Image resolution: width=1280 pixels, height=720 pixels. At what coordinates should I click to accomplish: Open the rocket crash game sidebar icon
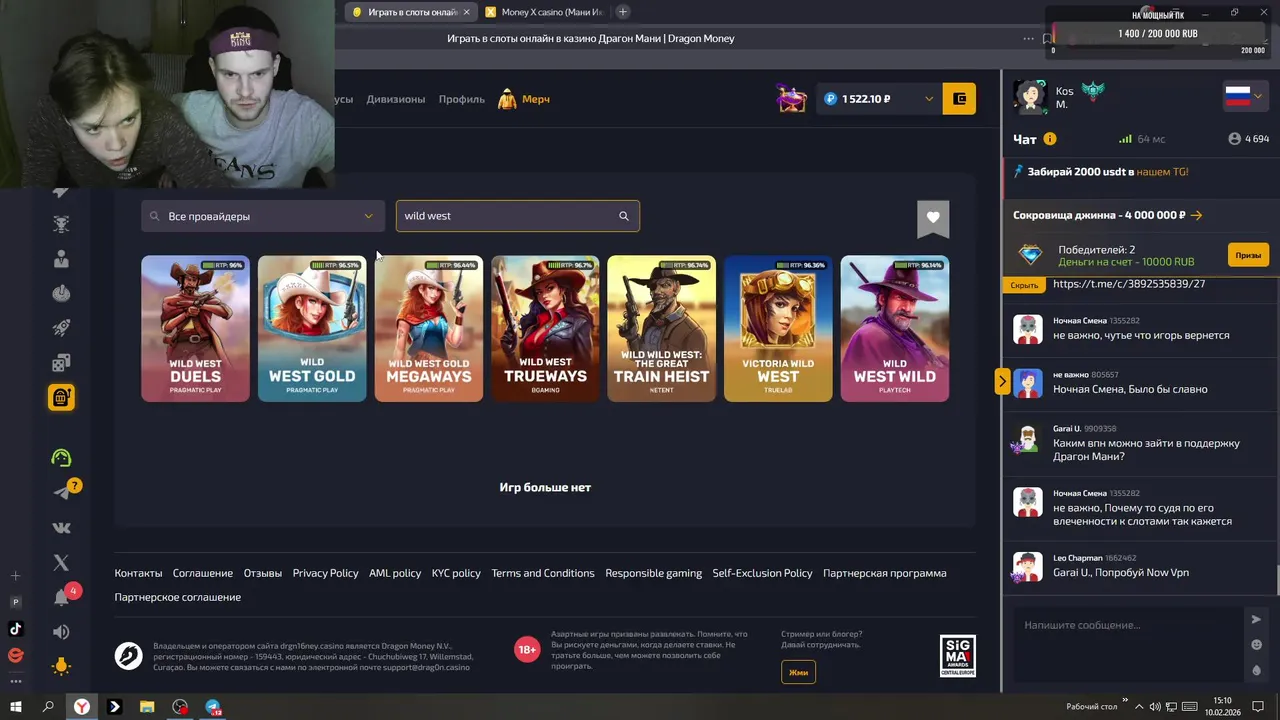click(61, 328)
